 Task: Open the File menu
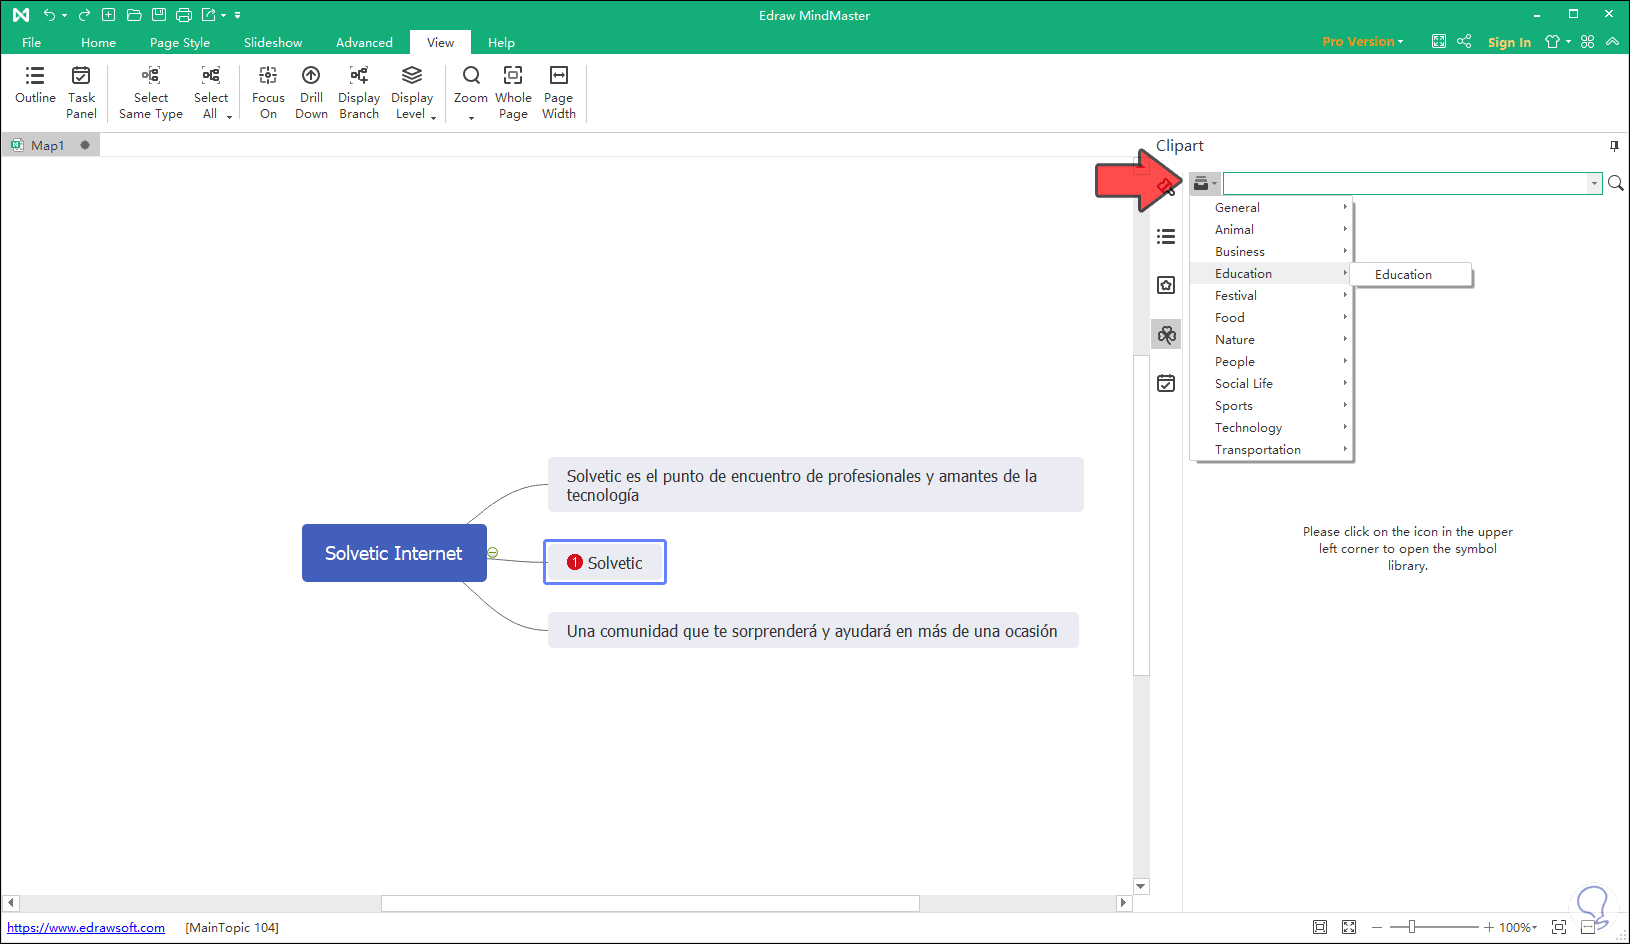32,42
